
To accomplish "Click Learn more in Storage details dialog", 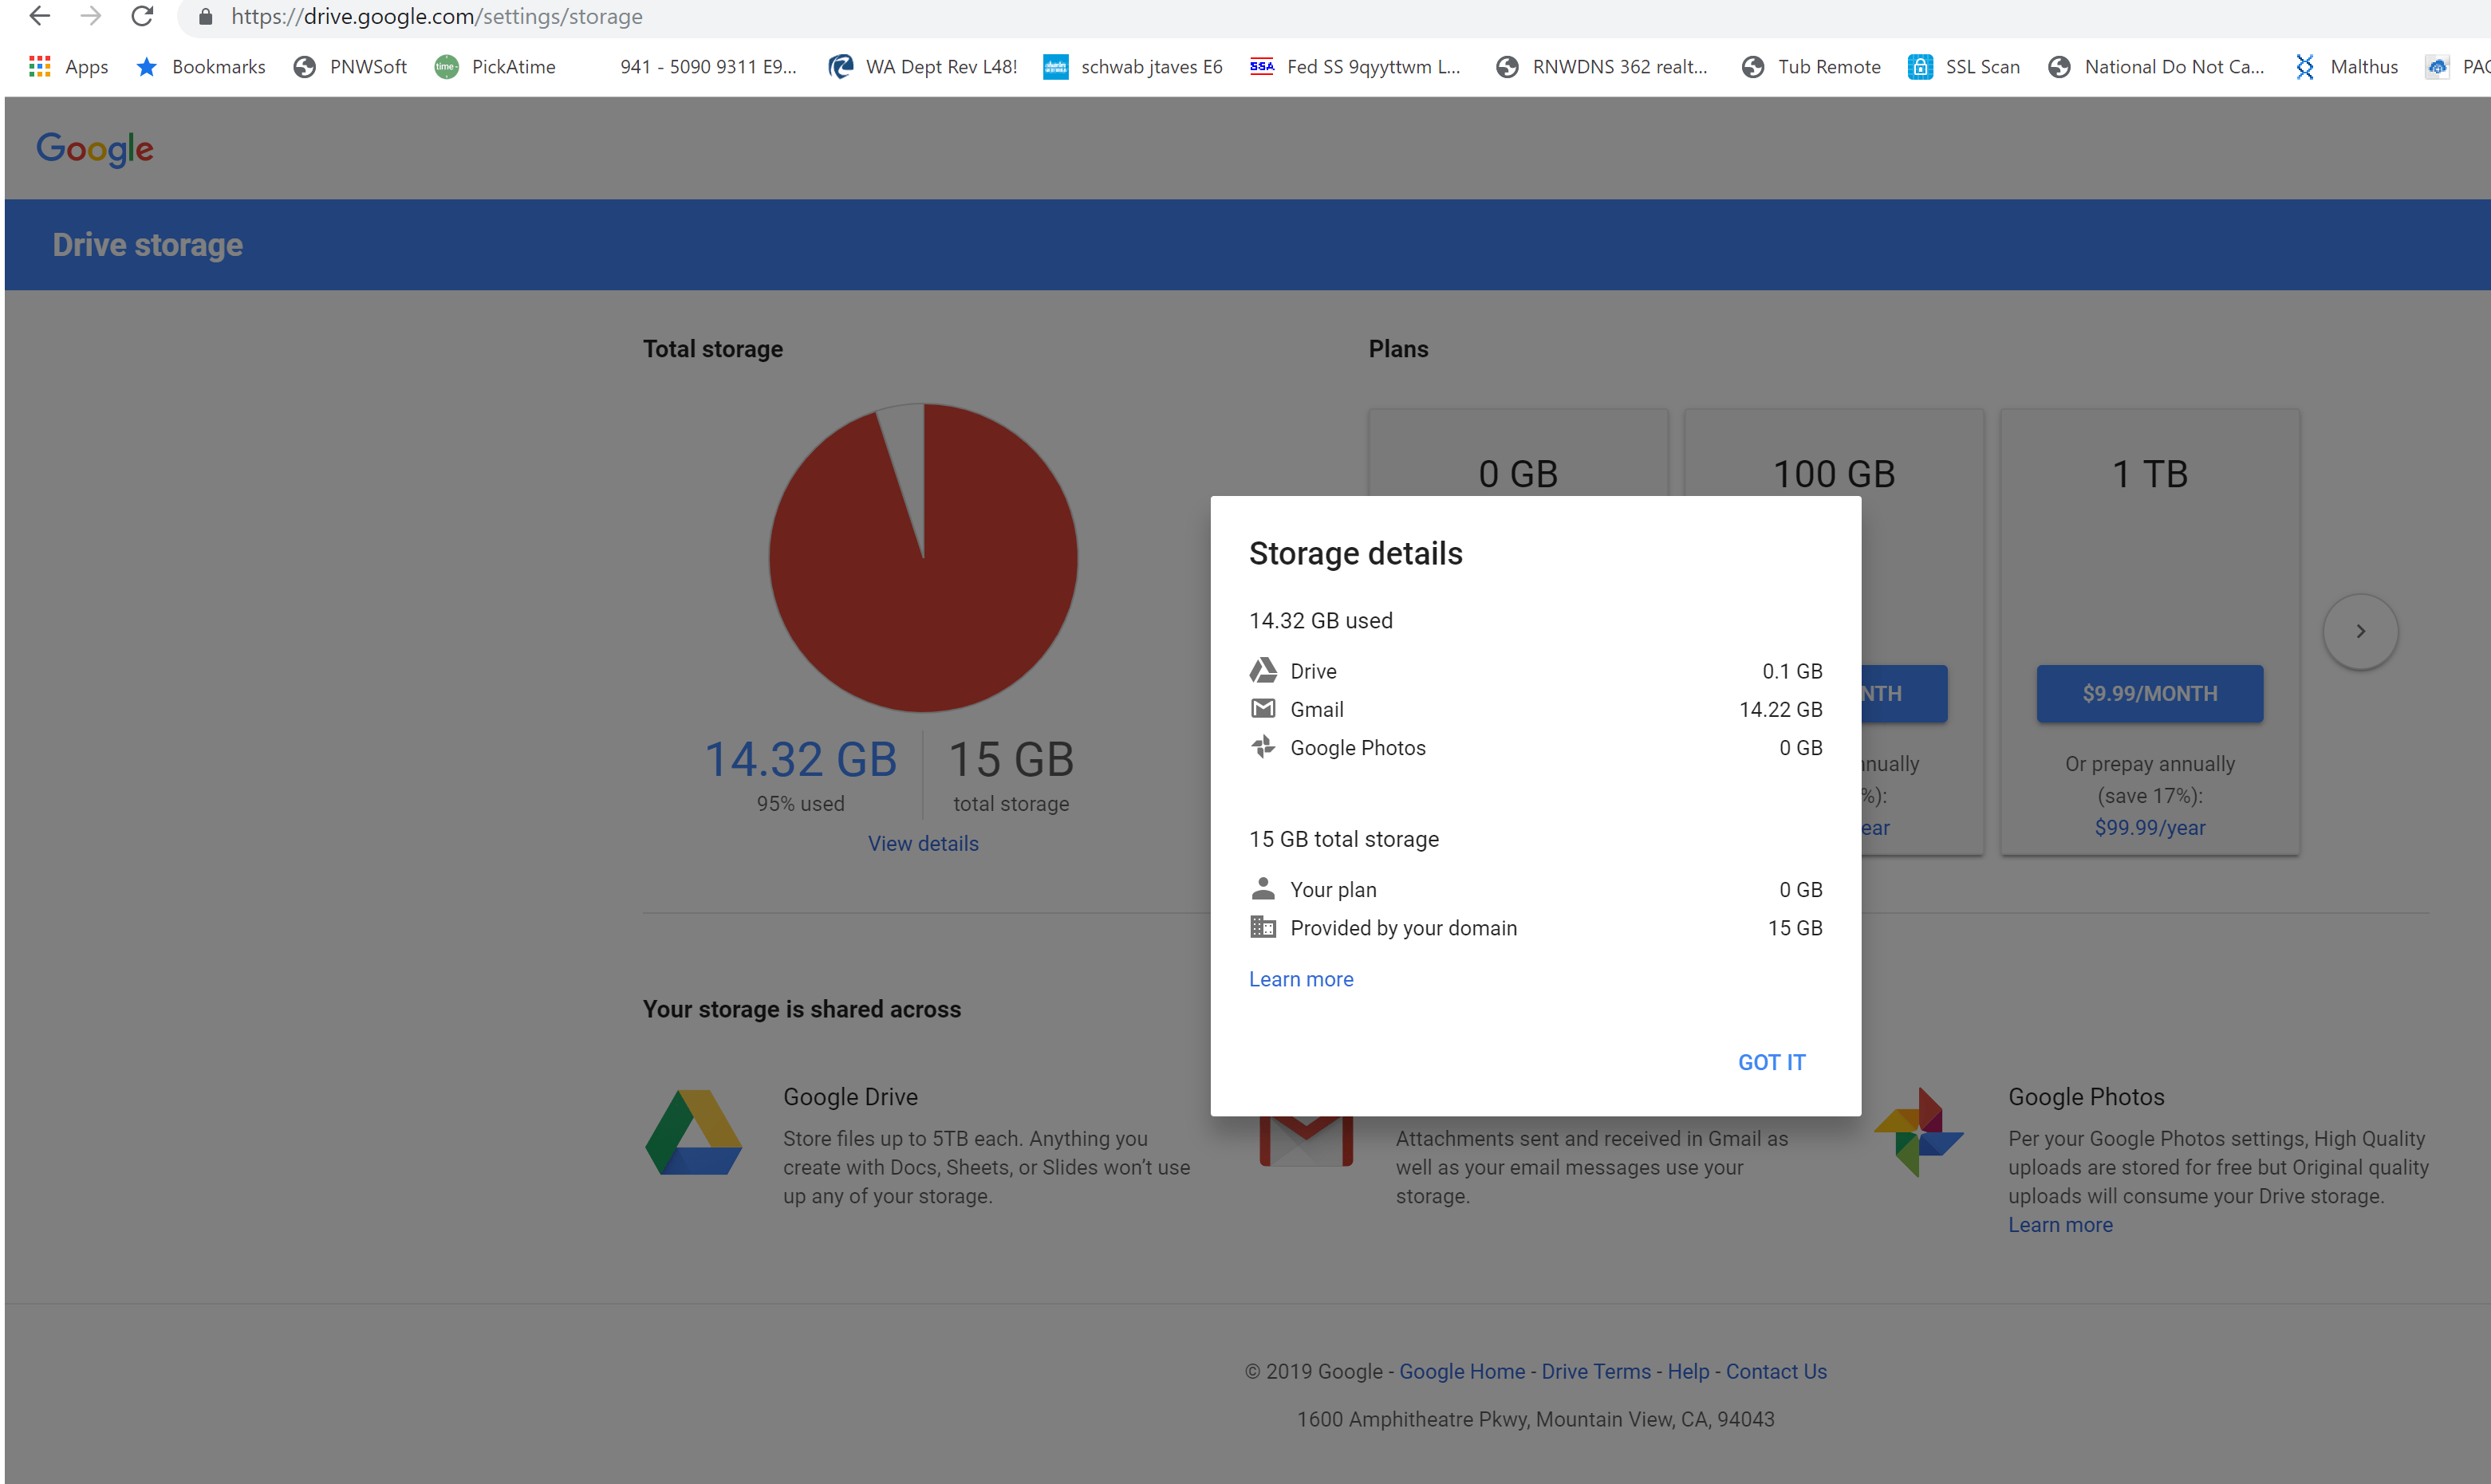I will pyautogui.click(x=1301, y=979).
